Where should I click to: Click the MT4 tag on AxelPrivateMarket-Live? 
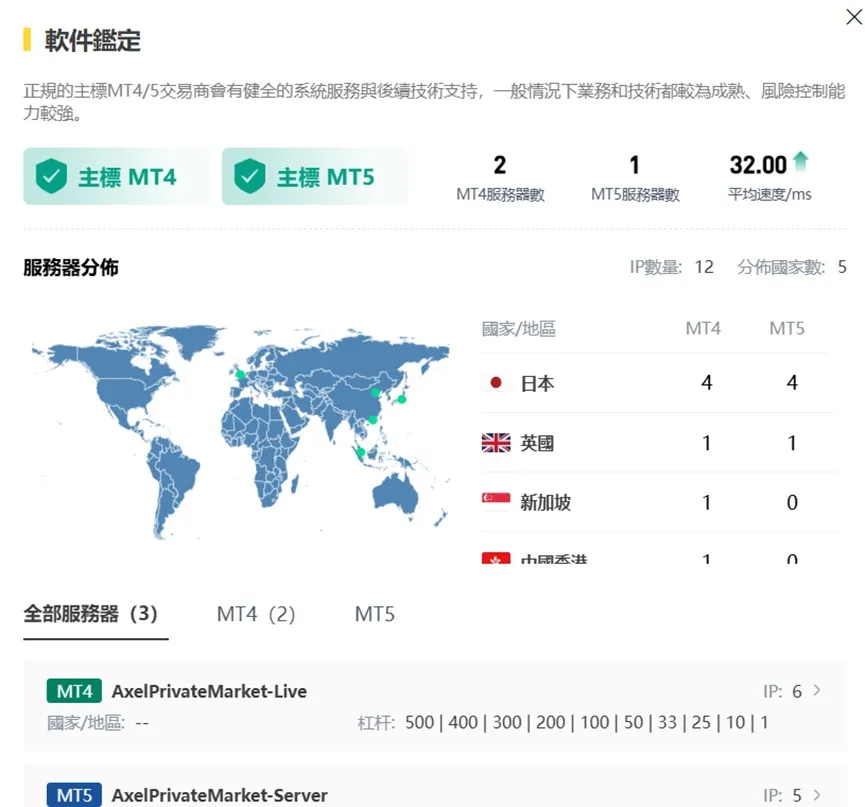click(74, 691)
